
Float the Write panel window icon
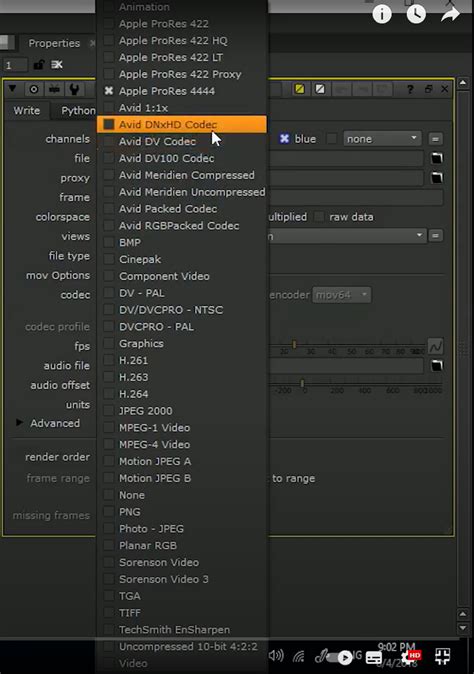pos(428,89)
